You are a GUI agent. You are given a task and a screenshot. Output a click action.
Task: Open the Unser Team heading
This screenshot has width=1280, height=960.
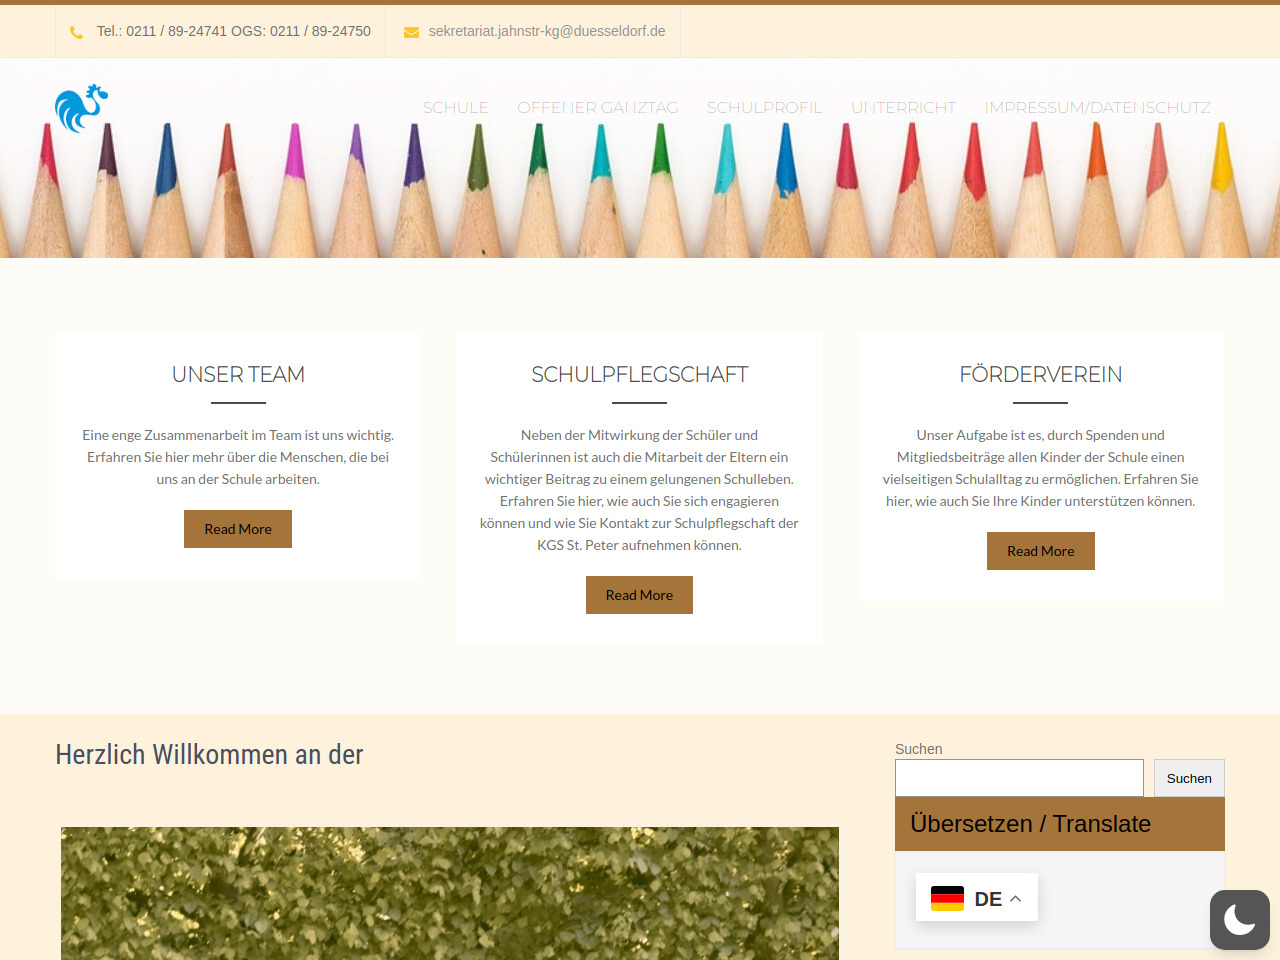238,374
